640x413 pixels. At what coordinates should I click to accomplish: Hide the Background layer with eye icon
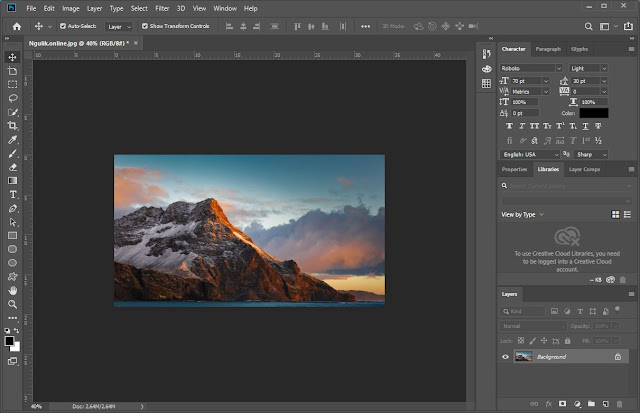pos(505,357)
